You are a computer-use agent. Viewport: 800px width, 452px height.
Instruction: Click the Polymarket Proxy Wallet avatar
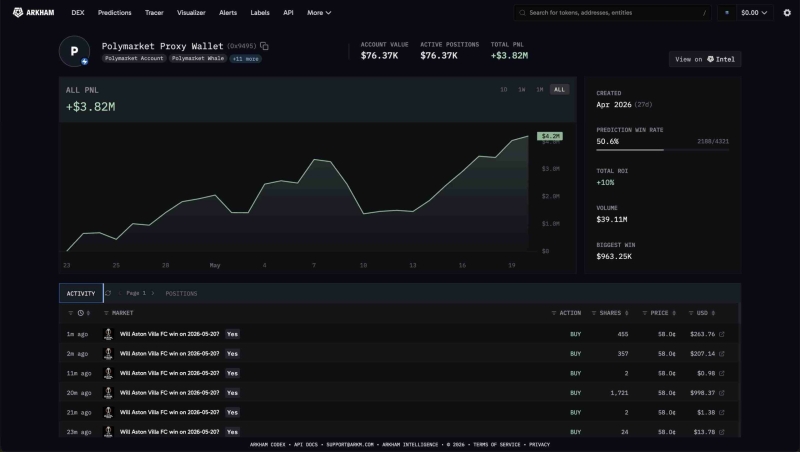pos(74,51)
